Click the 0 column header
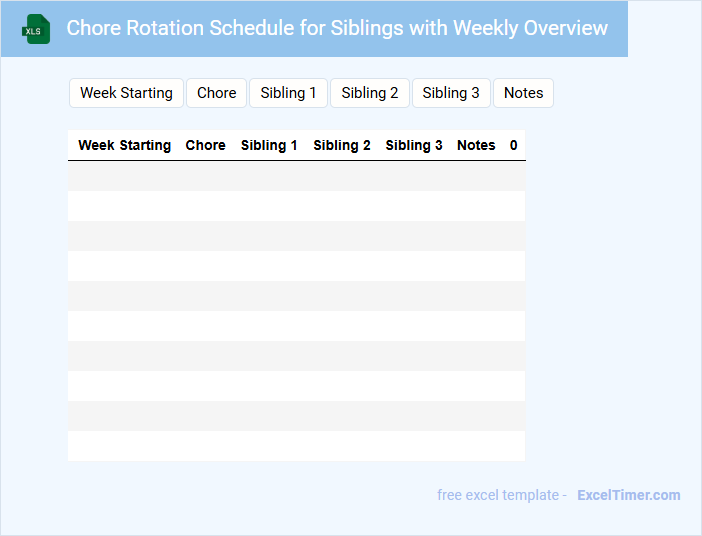The image size is (702, 536). (513, 145)
